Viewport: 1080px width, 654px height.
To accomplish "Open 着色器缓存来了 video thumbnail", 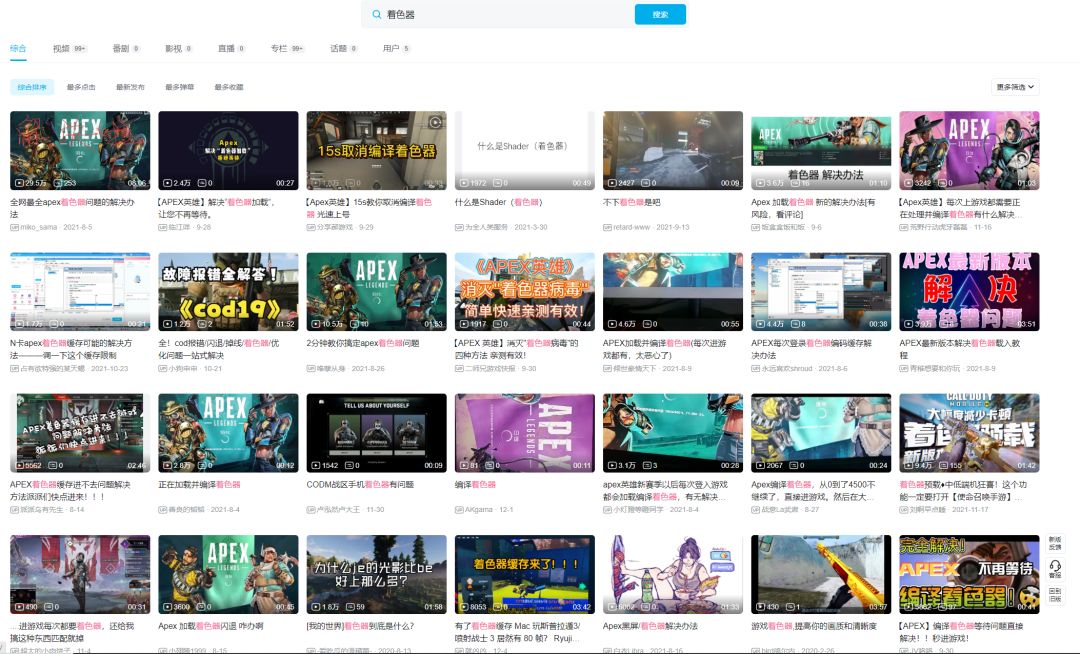I will pyautogui.click(x=524, y=574).
